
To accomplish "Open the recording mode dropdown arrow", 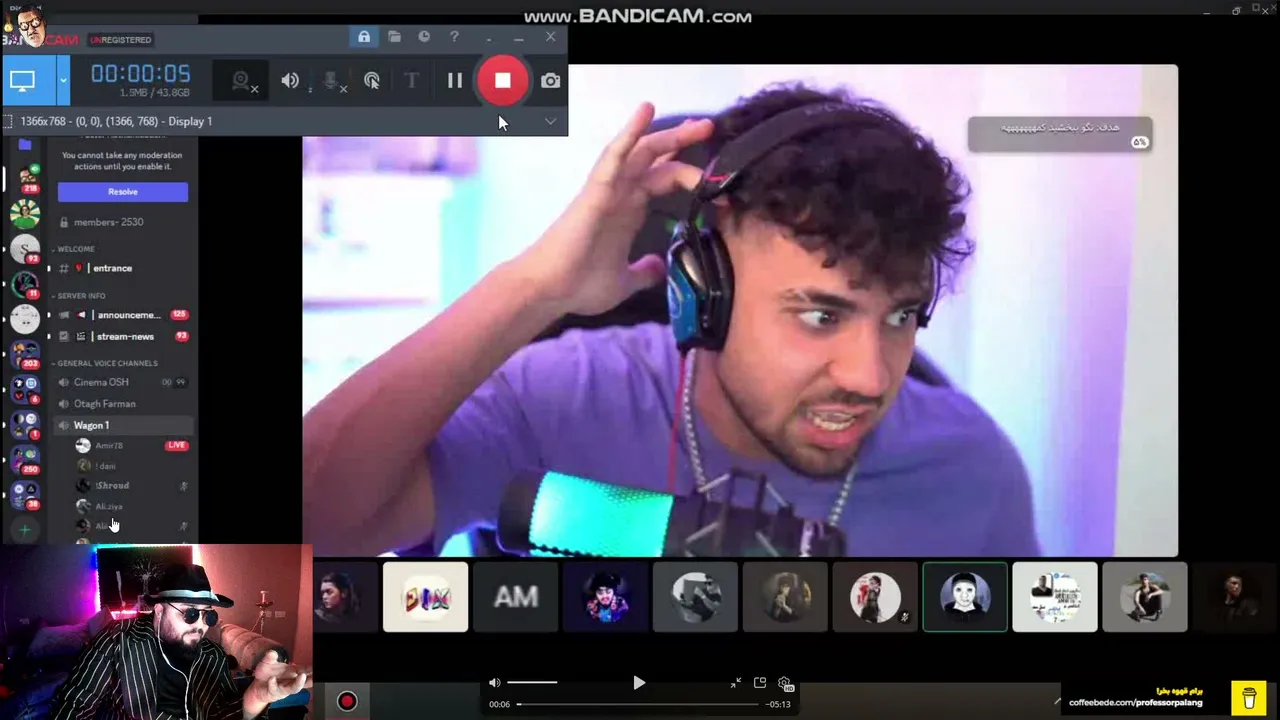I will tap(64, 81).
